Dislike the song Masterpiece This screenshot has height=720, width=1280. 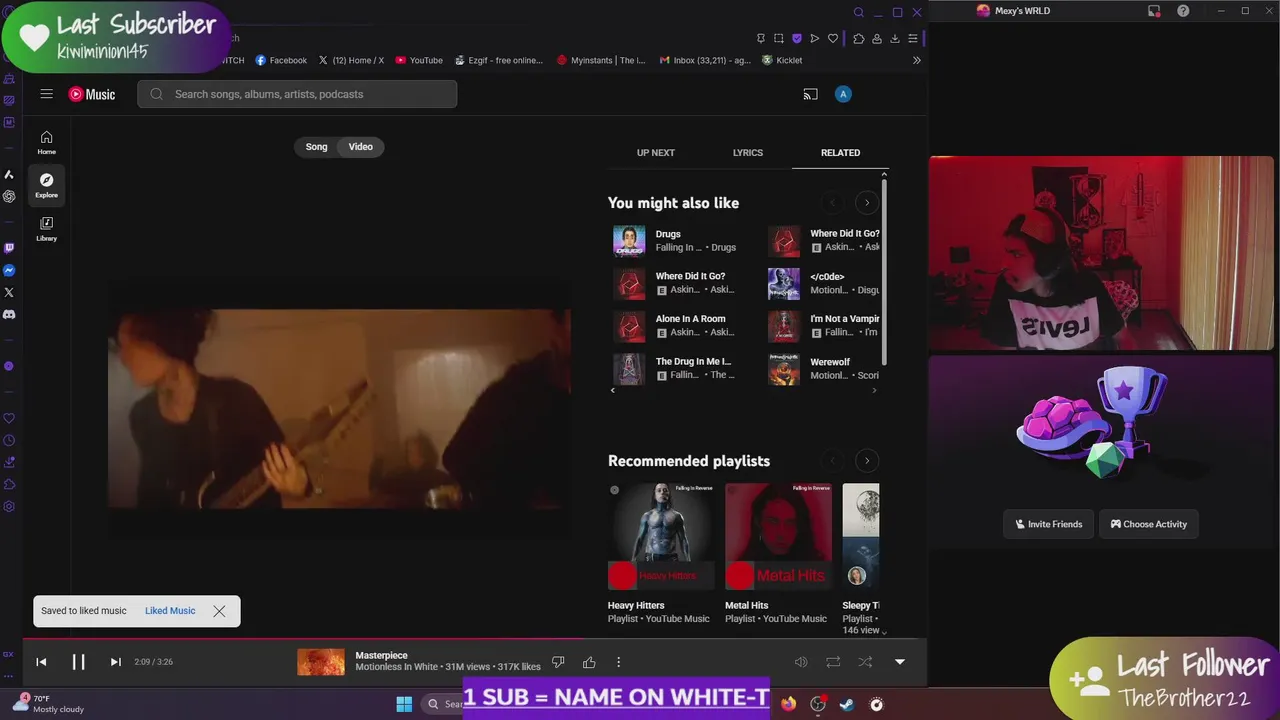[x=558, y=662]
